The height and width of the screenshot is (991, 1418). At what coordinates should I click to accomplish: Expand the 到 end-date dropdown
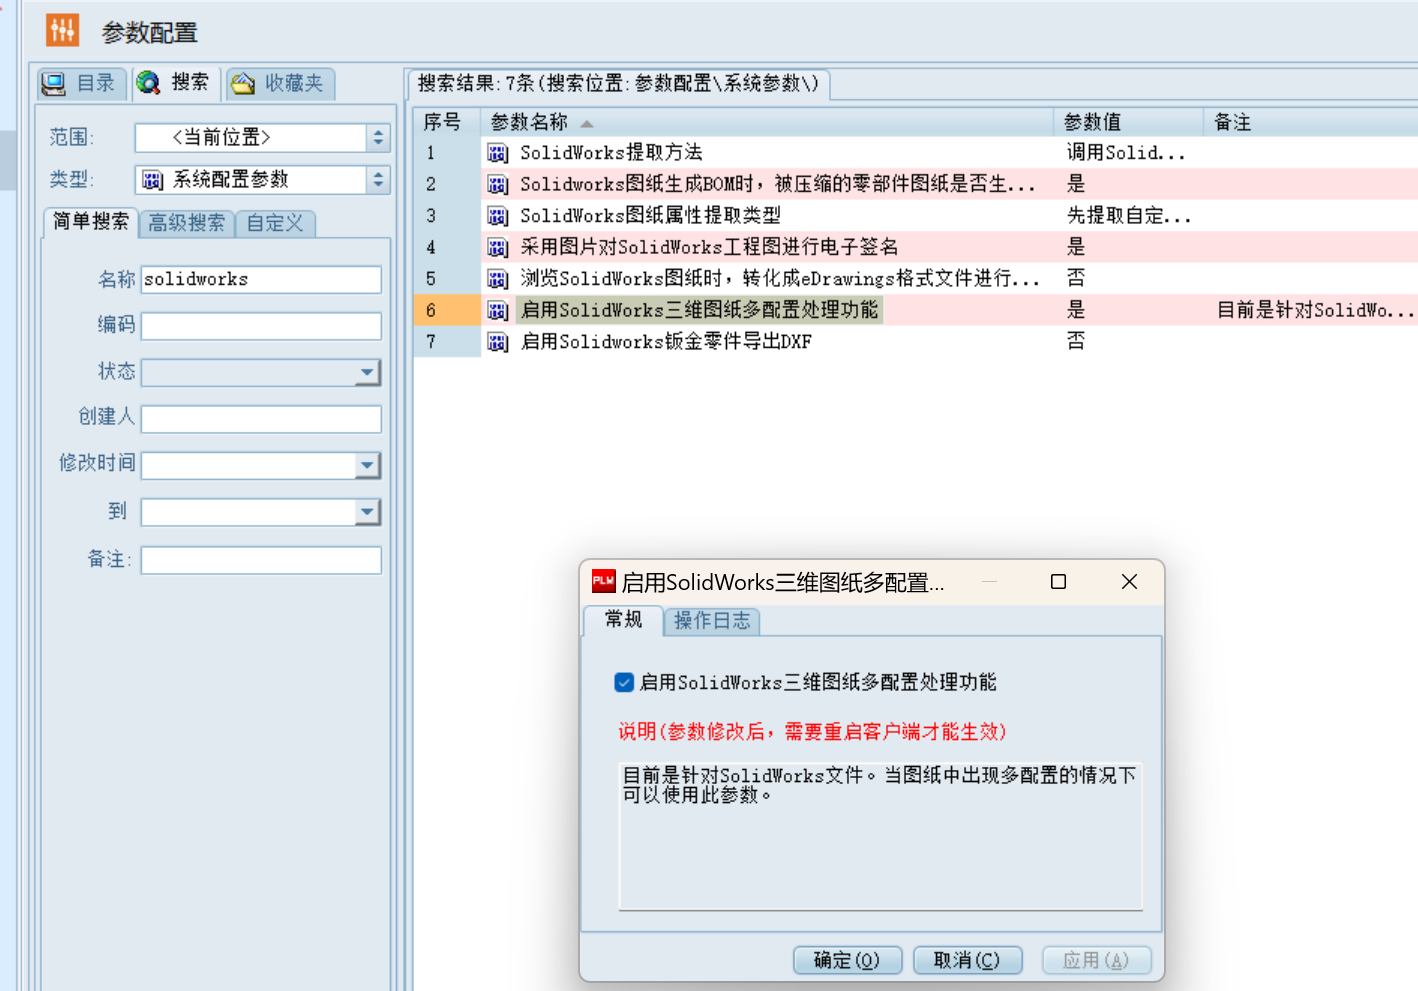[368, 512]
